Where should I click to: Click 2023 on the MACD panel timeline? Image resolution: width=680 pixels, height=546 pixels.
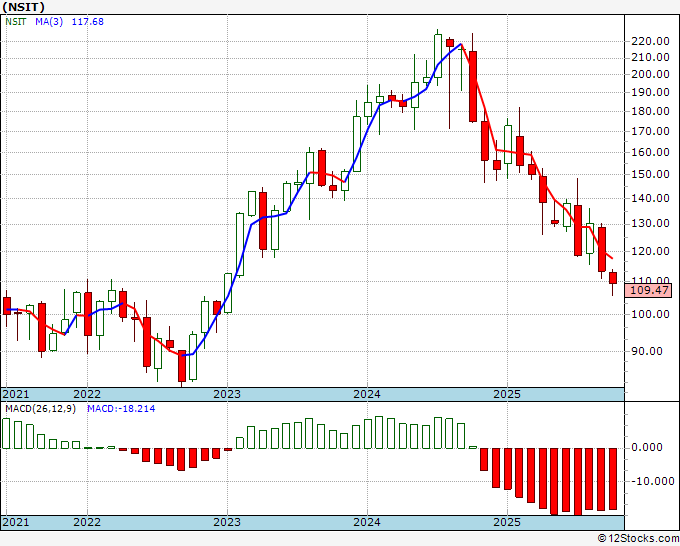(x=227, y=522)
